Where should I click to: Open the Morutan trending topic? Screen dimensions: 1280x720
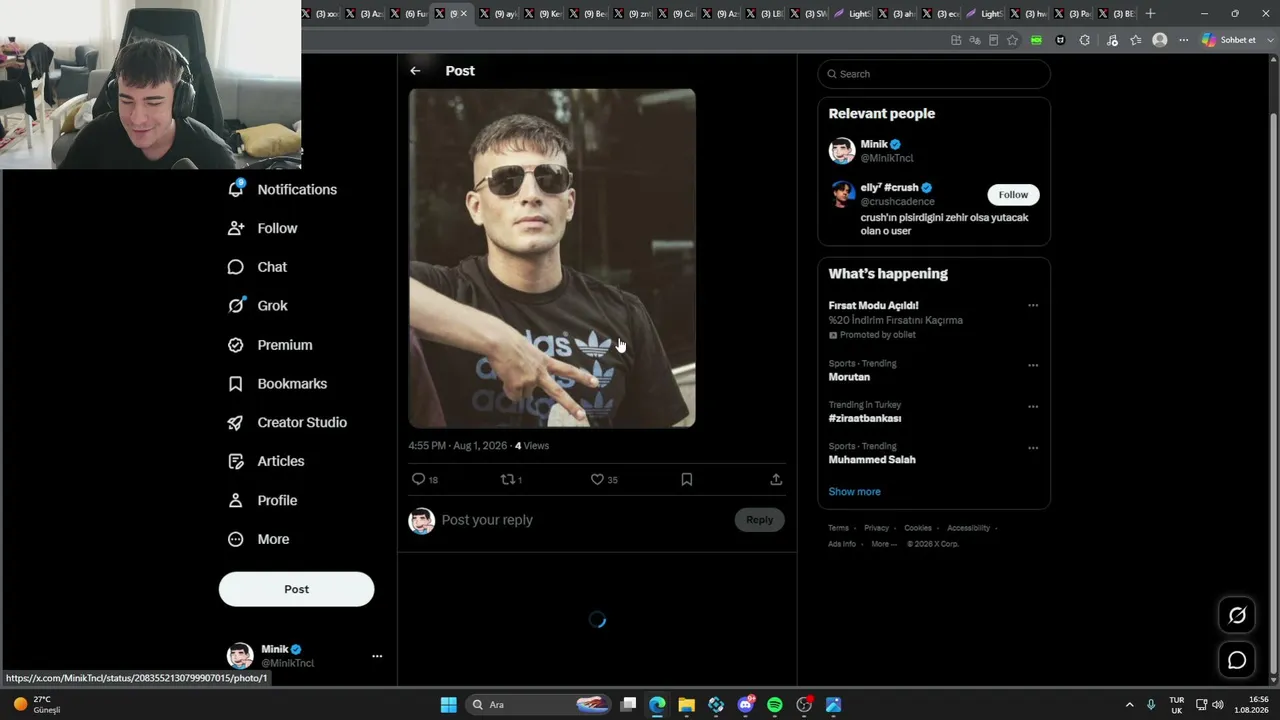849,377
